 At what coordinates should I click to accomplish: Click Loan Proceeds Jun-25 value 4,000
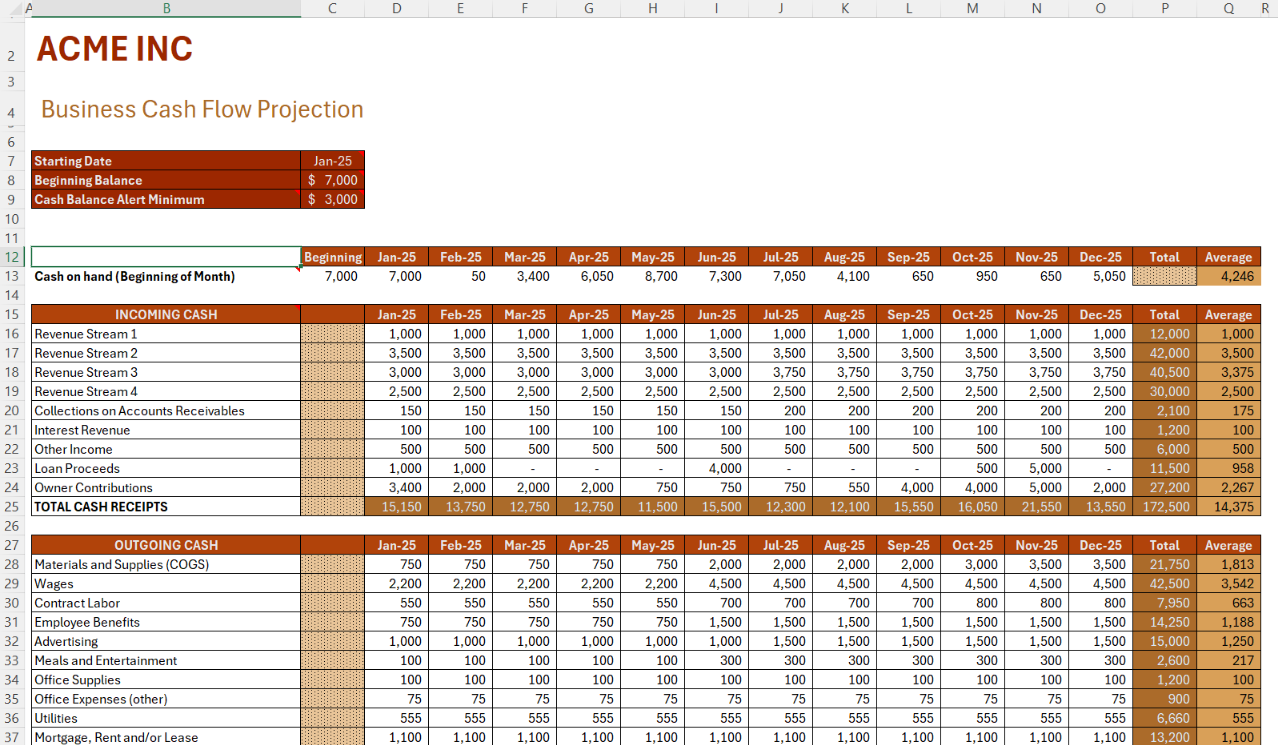click(x=717, y=469)
